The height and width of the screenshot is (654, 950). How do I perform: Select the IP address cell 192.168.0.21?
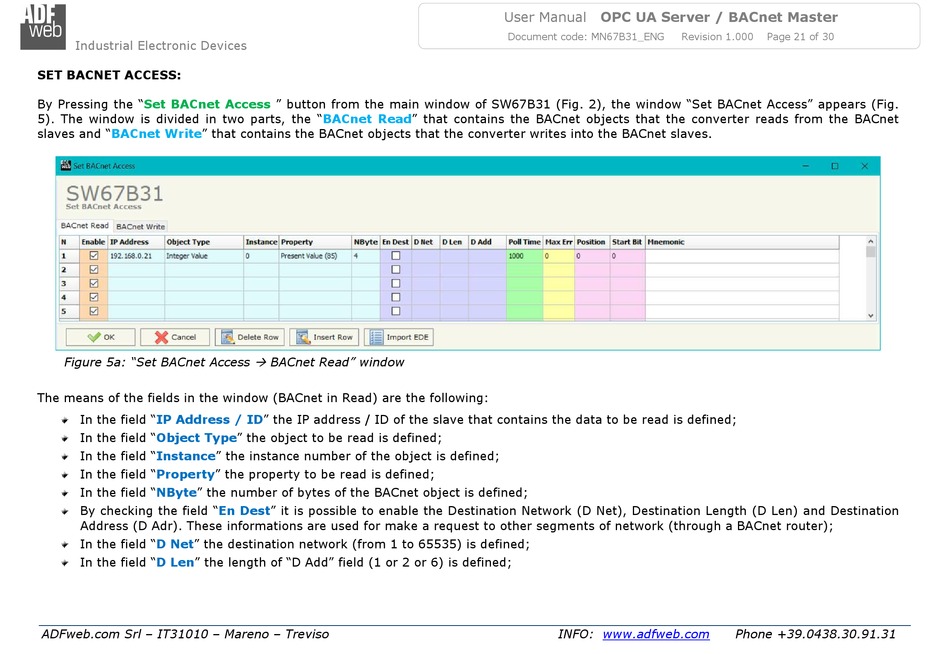click(x=136, y=256)
